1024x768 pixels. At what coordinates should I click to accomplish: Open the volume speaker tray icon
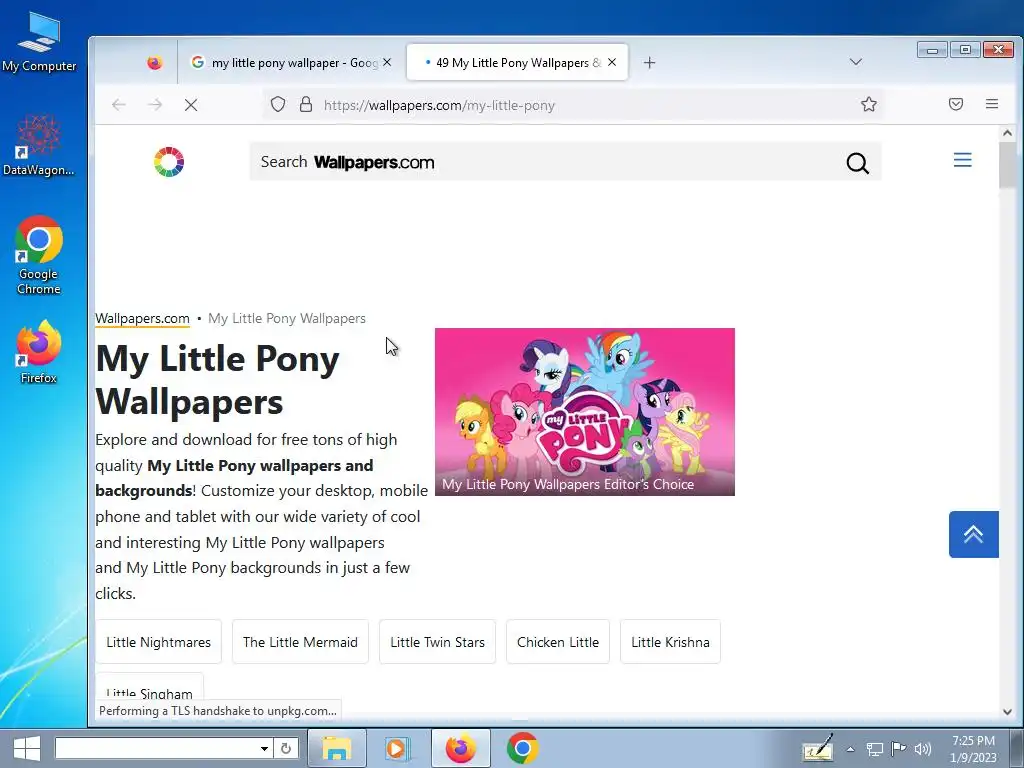pyautogui.click(x=922, y=748)
